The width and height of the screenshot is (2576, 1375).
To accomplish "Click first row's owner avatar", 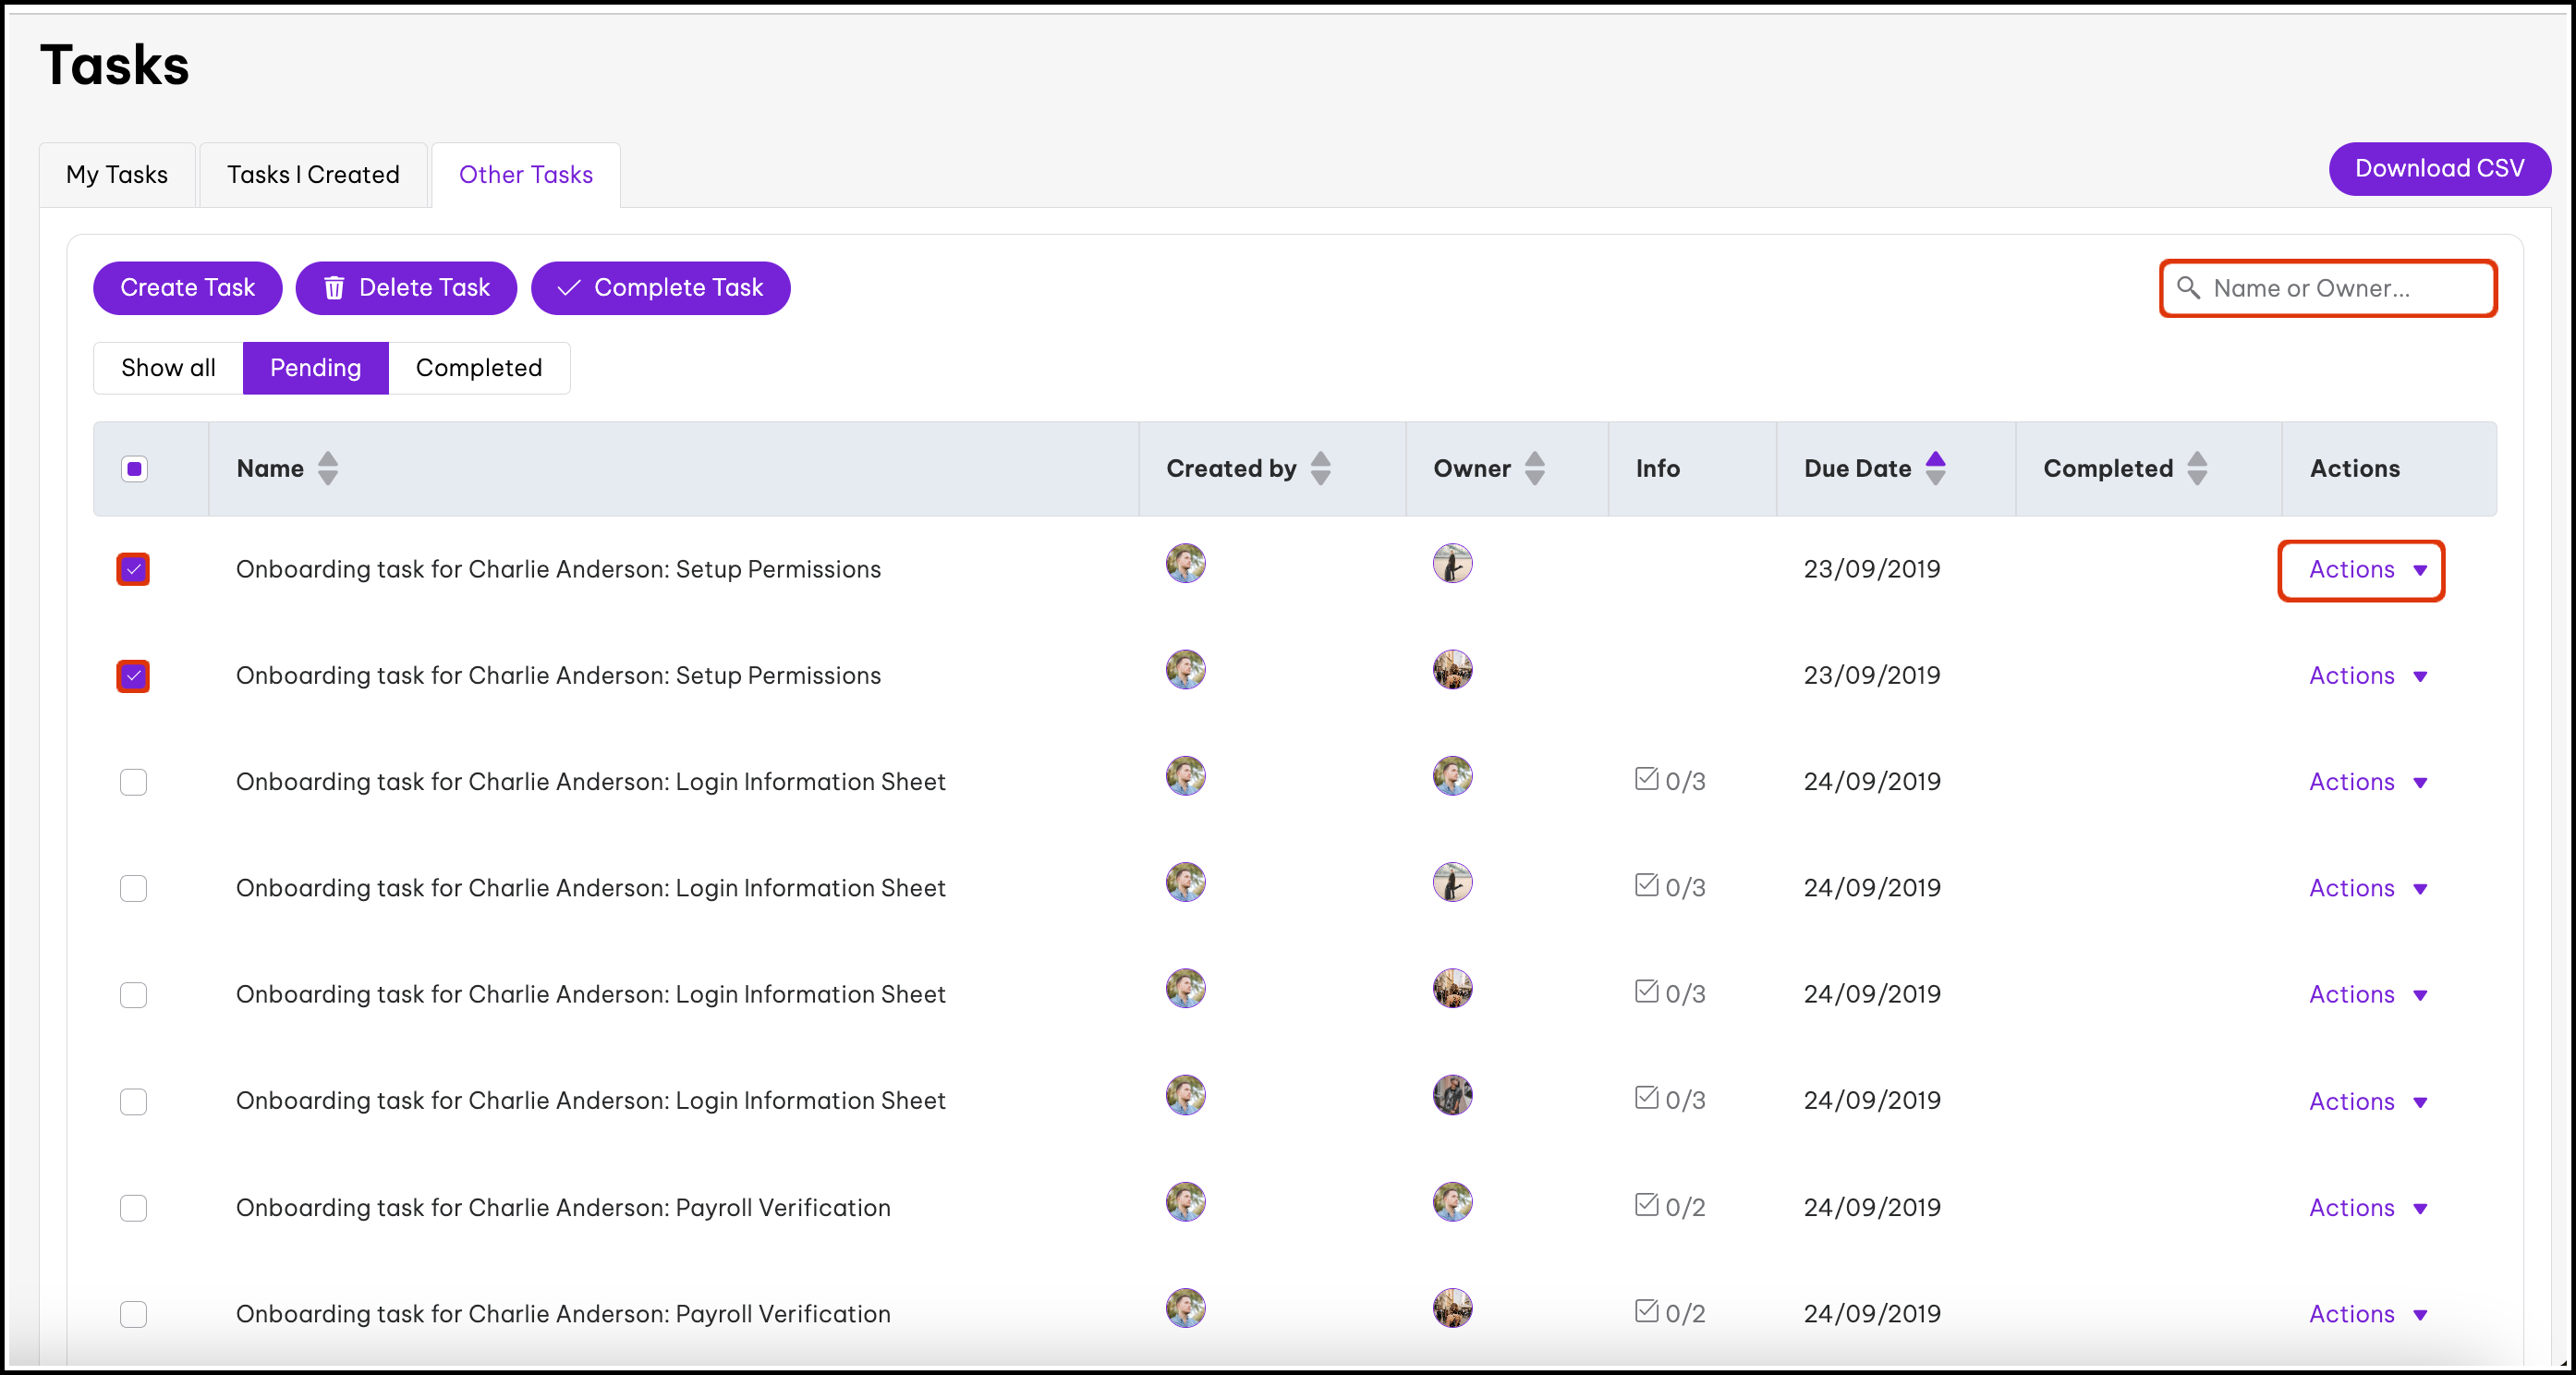I will (x=1452, y=564).
